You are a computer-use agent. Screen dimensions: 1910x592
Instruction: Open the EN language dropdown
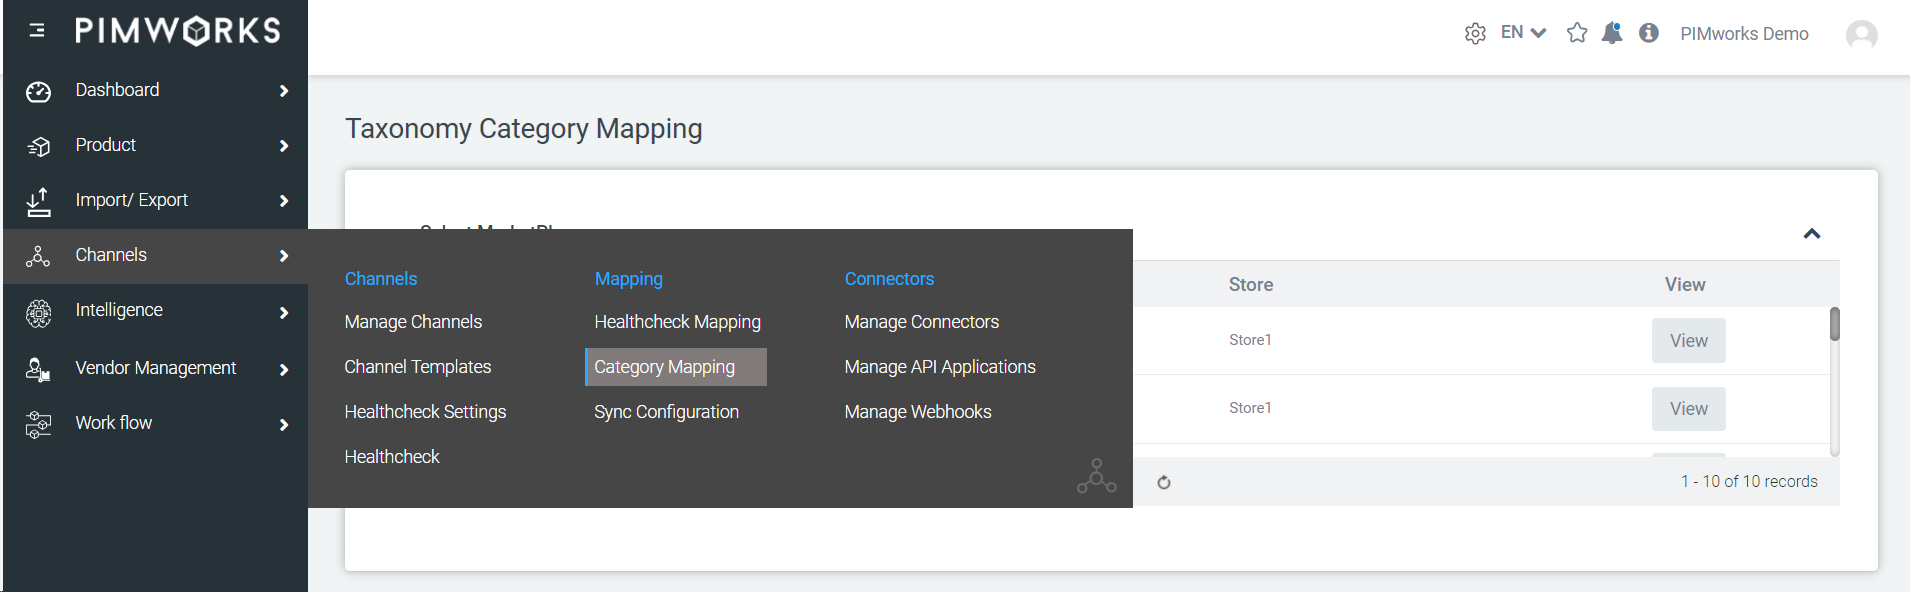1523,33
